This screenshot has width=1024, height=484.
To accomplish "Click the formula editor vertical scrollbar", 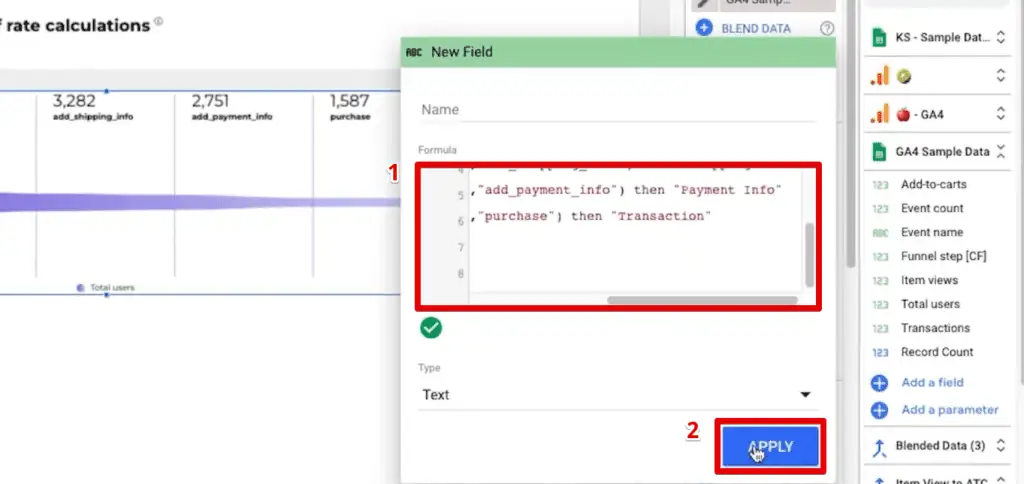I will pos(809,255).
